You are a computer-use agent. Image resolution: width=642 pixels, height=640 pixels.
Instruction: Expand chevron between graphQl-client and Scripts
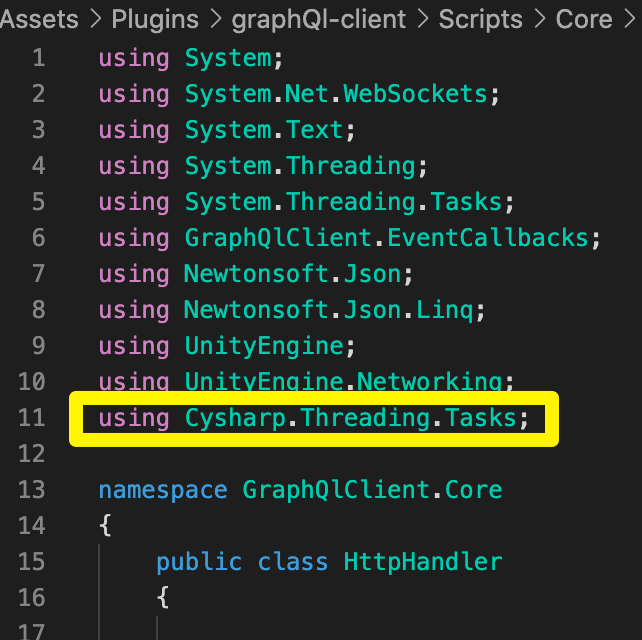click(x=423, y=20)
